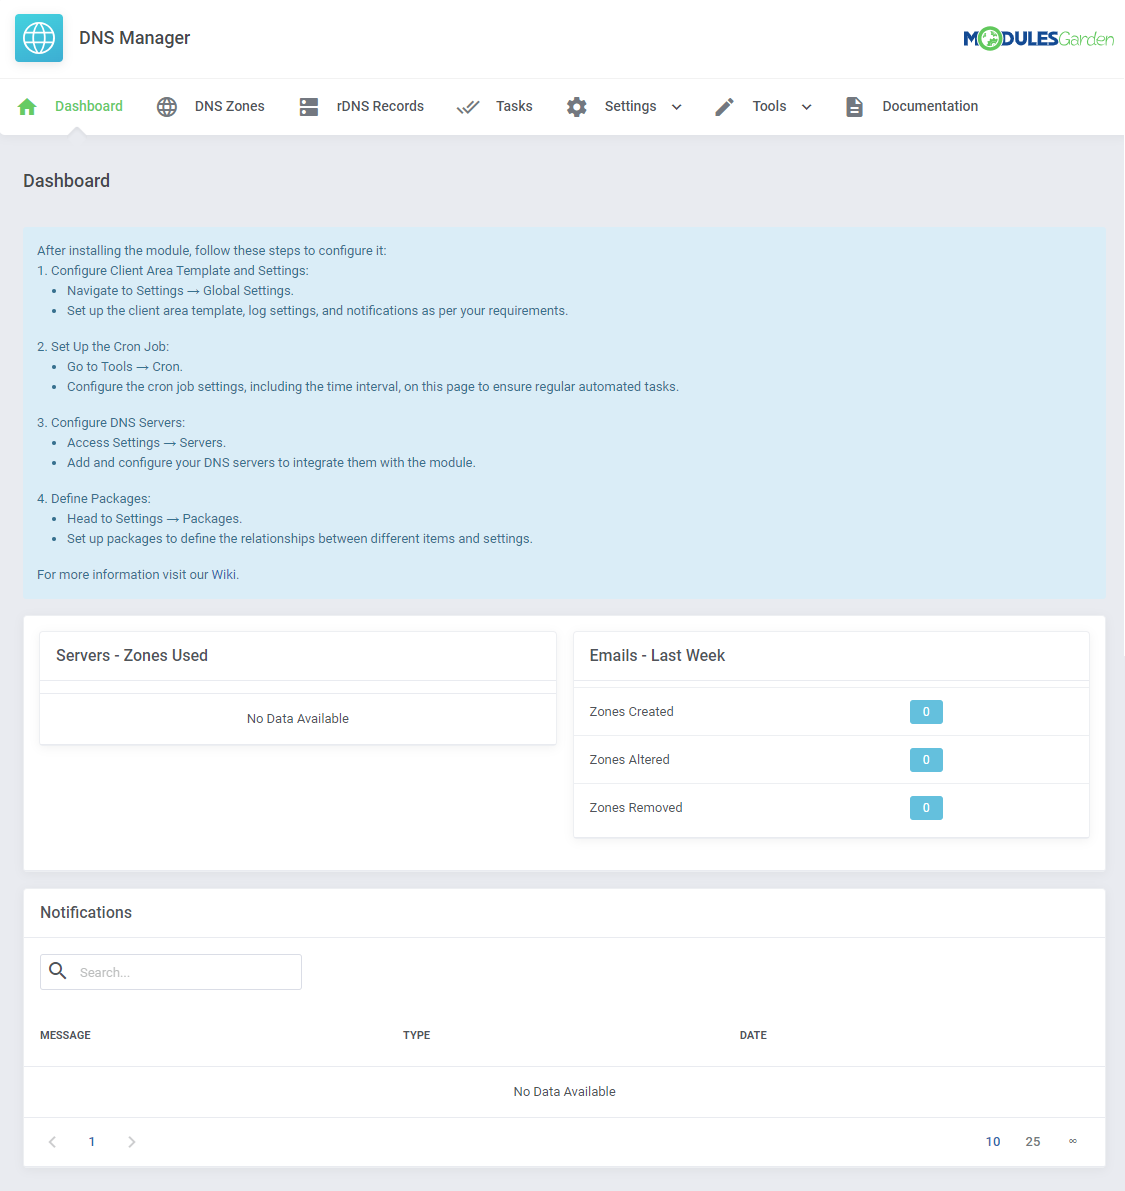Go to previous notifications page arrow
This screenshot has width=1125, height=1191.
tap(52, 1142)
